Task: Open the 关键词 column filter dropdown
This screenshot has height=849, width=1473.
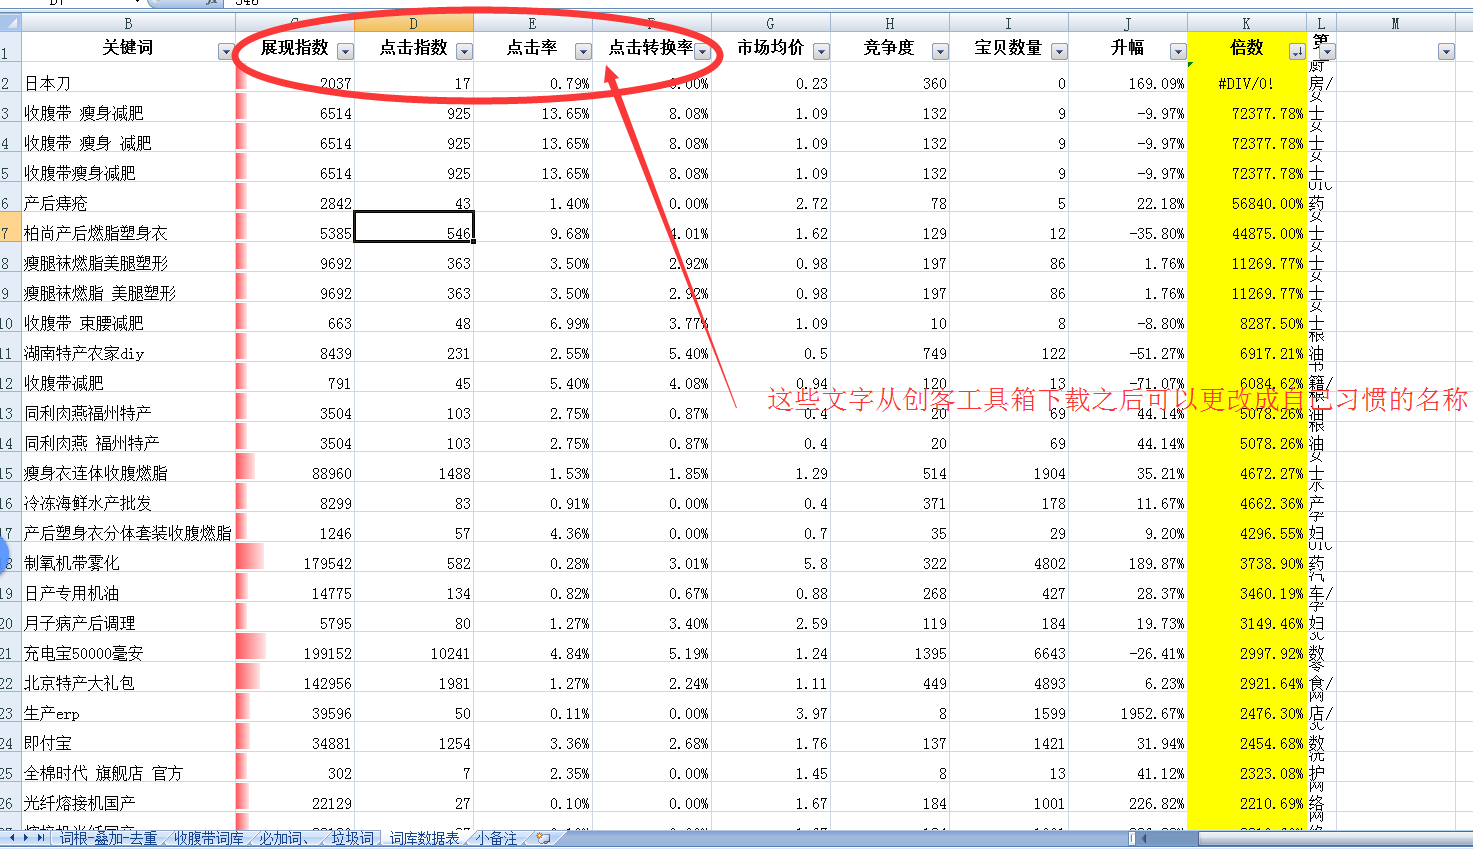Action: tap(226, 52)
